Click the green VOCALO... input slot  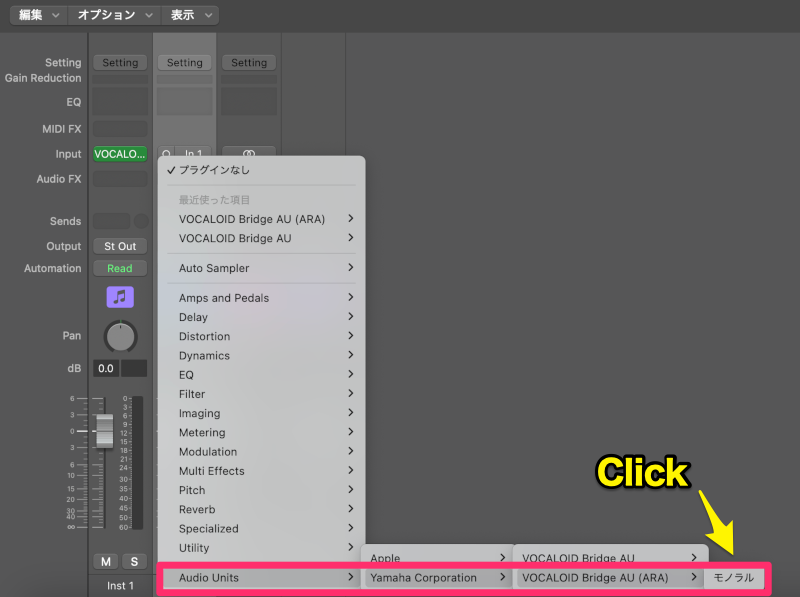pos(120,154)
